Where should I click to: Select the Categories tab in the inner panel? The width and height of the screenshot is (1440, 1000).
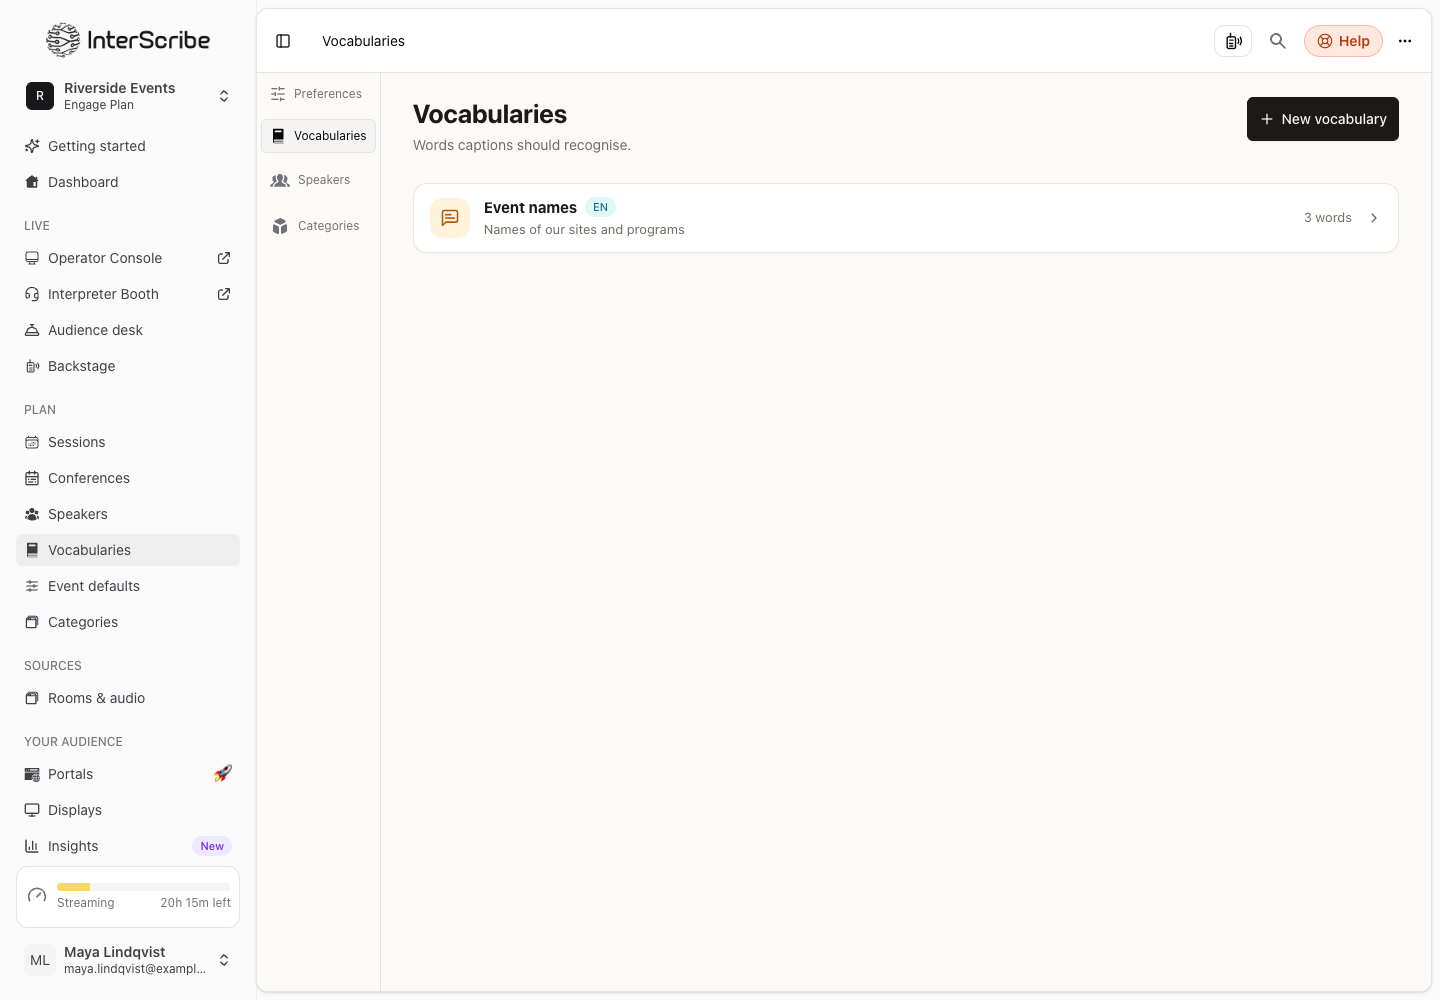coord(318,226)
